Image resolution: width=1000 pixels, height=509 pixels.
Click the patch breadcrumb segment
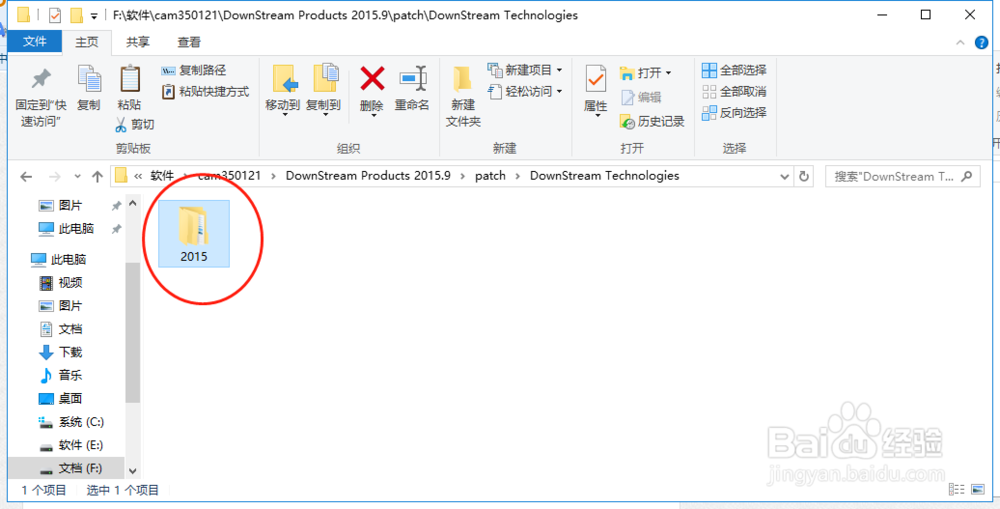(490, 175)
